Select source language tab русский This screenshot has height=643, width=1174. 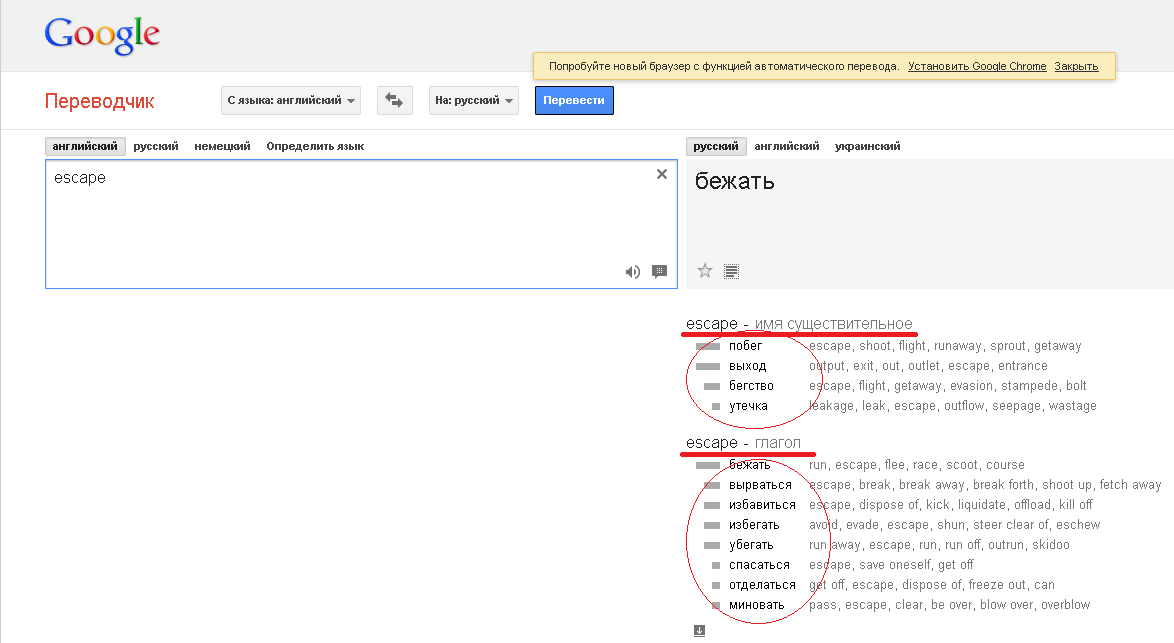[x=156, y=146]
